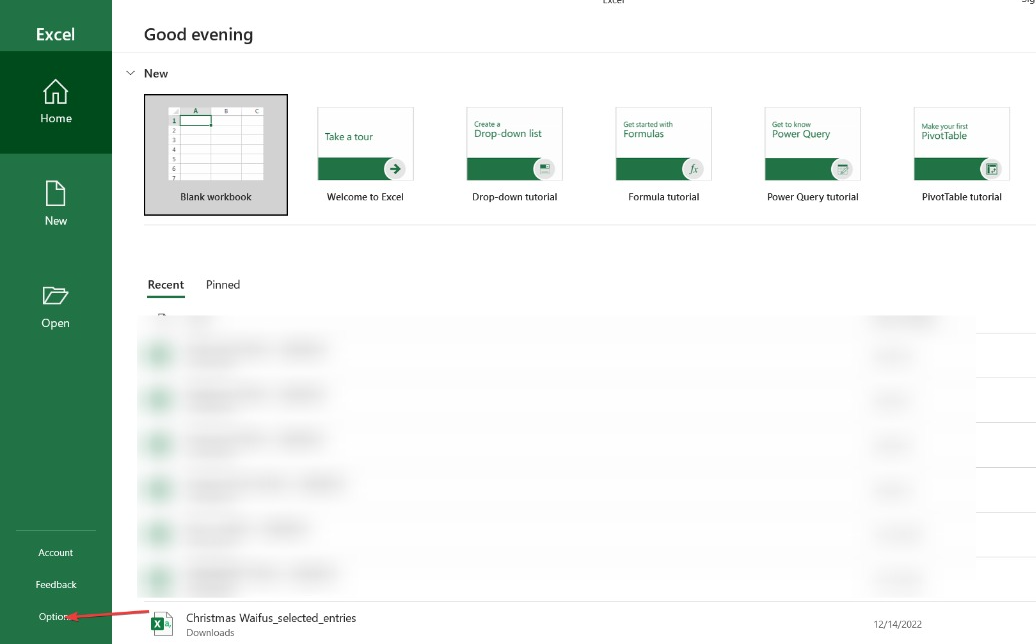The height and width of the screenshot is (644, 1036).
Task: Click the Open folder icon in the sidebar
Action: pyautogui.click(x=56, y=303)
